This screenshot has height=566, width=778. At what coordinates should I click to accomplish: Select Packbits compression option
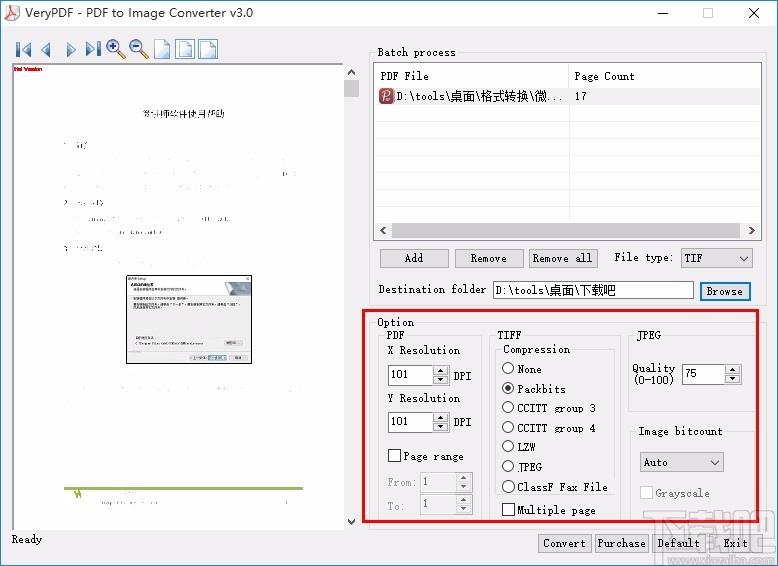click(508, 388)
